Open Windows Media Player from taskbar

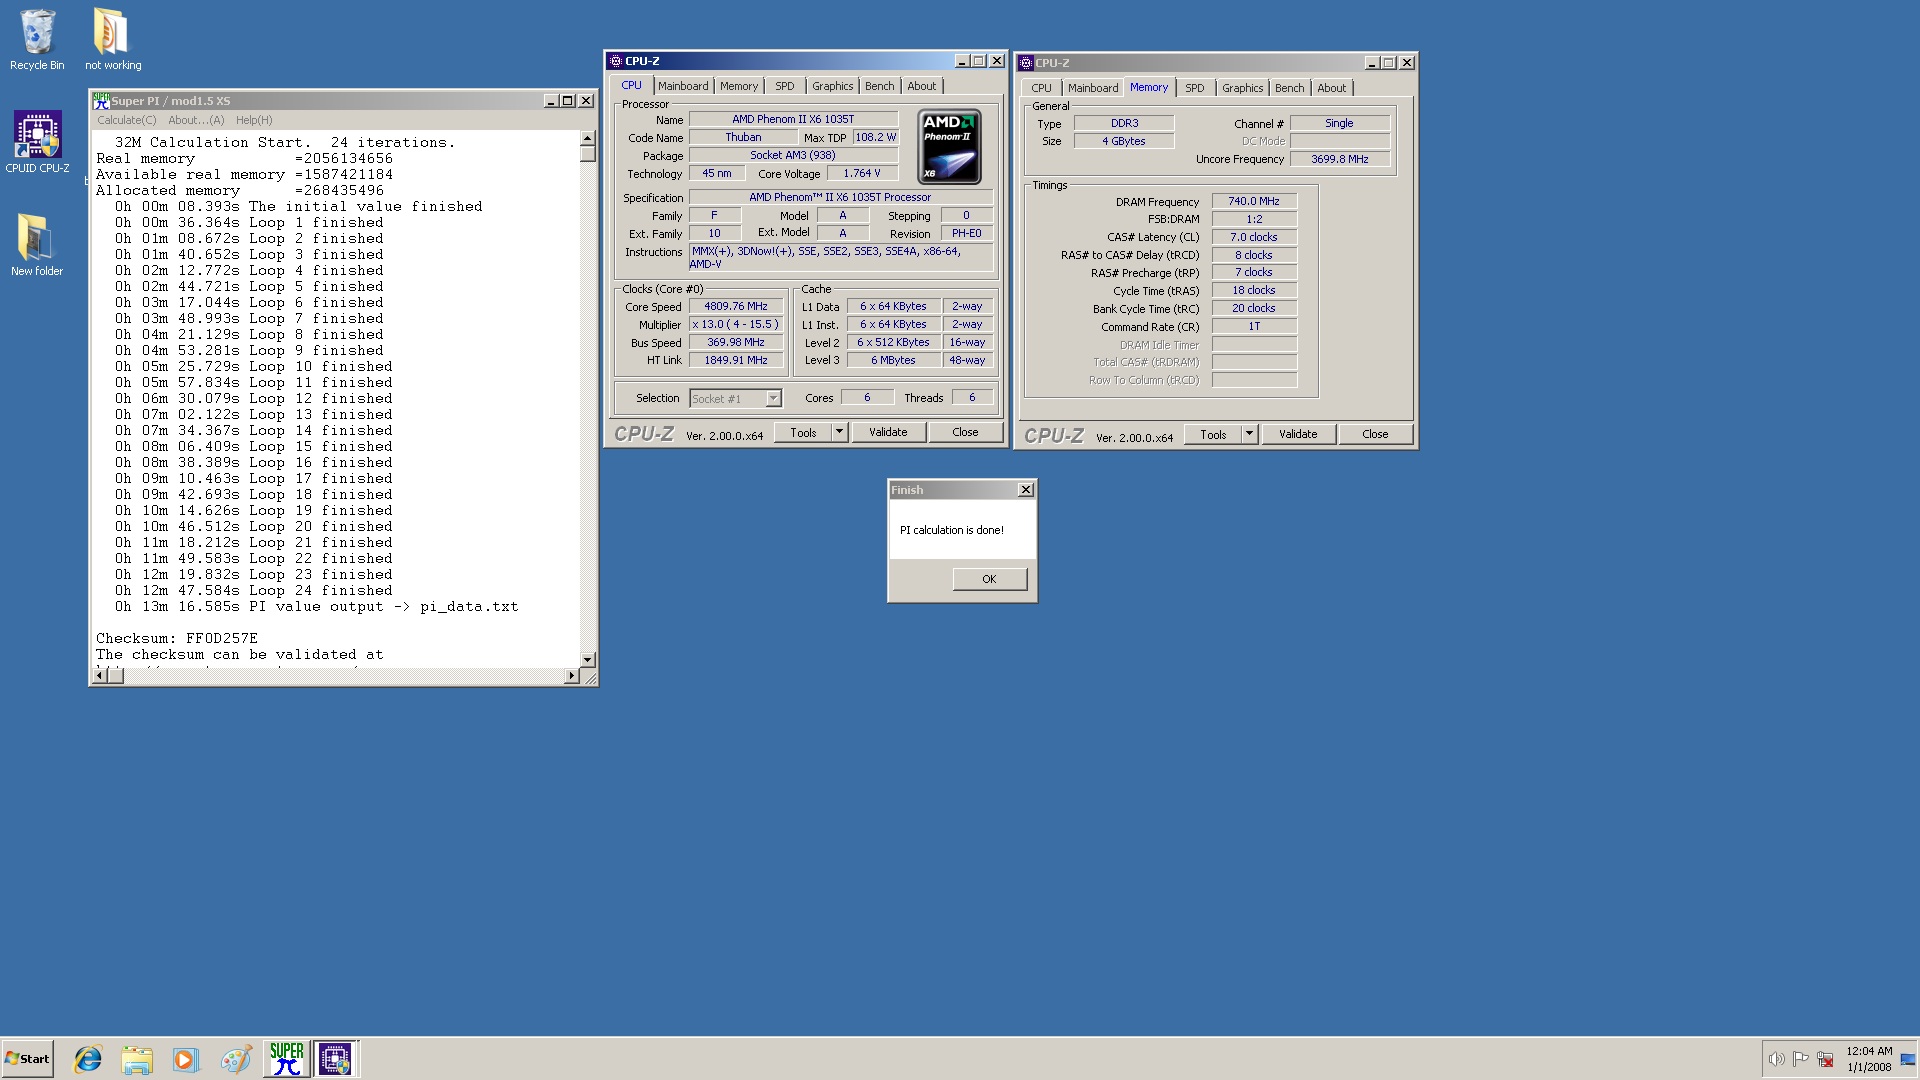[x=186, y=1059]
